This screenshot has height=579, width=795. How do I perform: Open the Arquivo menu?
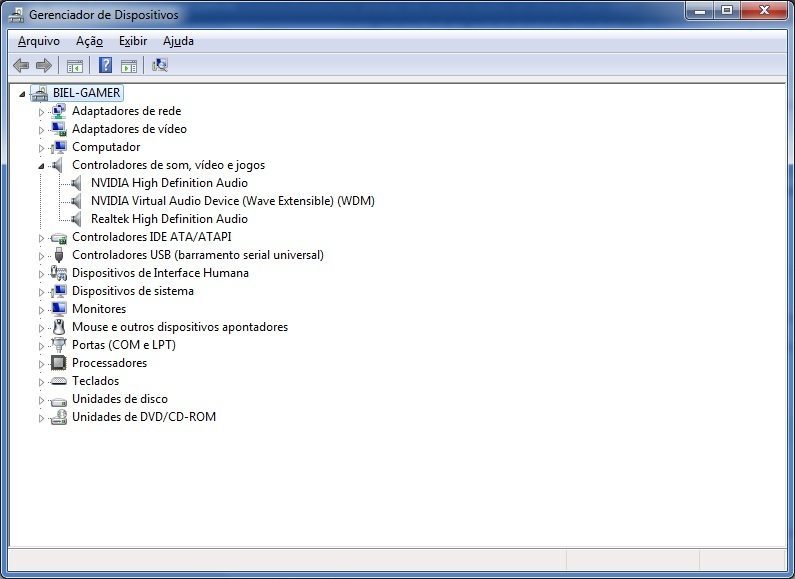39,41
